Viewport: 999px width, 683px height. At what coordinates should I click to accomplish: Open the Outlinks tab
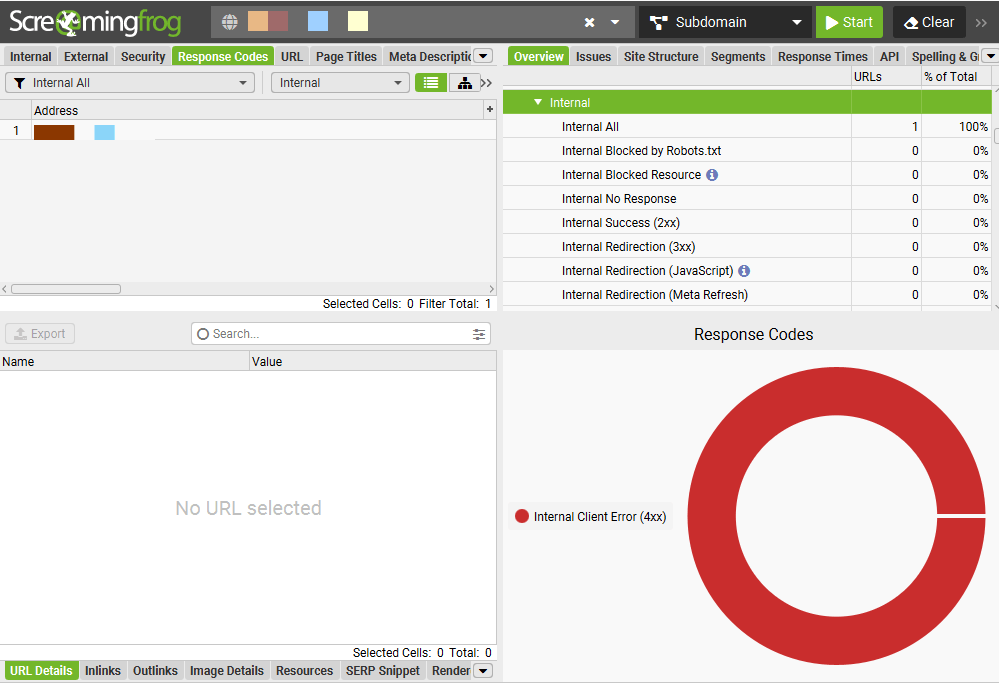tap(155, 671)
